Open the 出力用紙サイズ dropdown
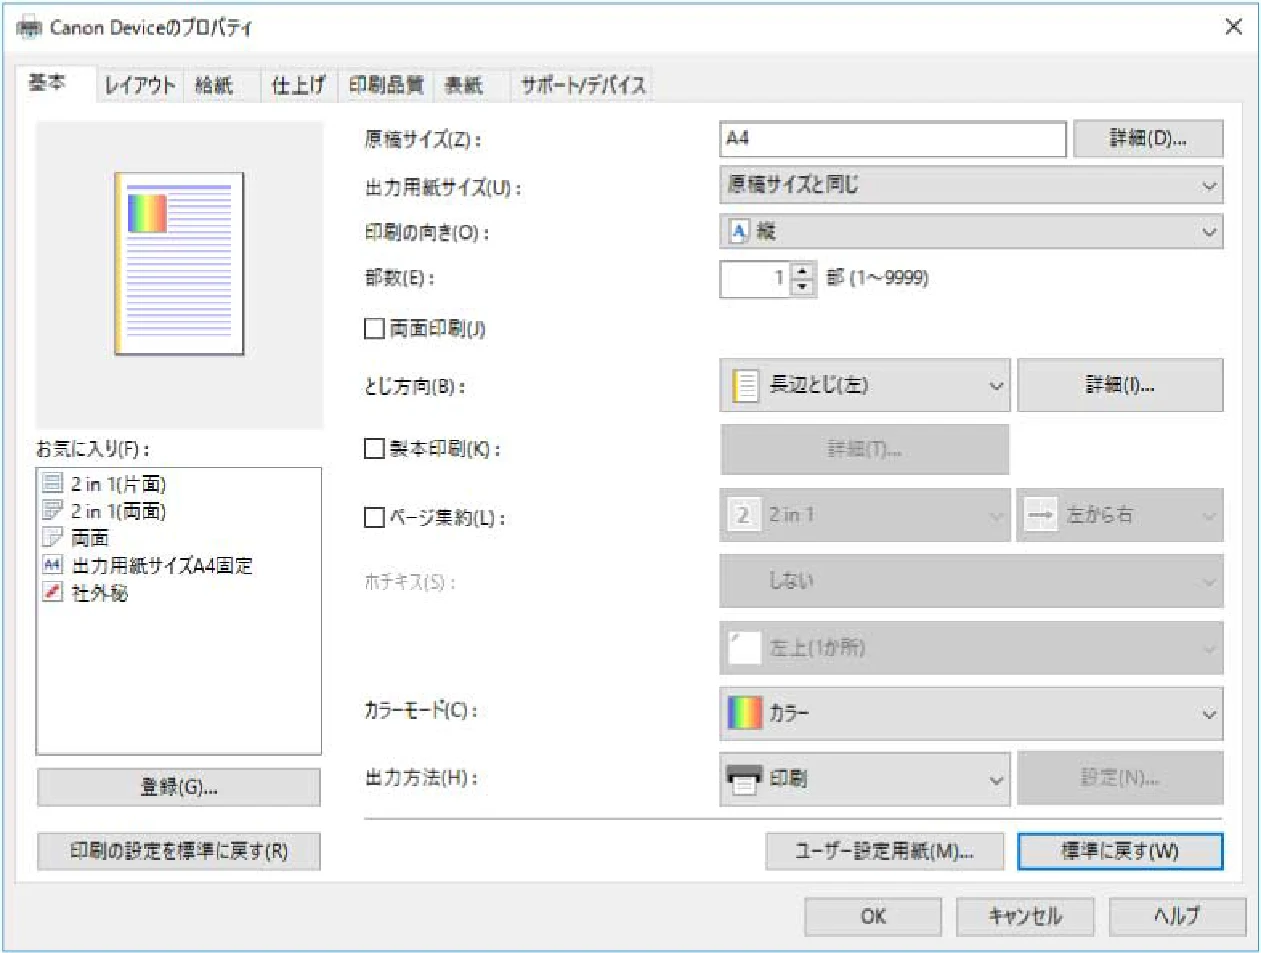The height and width of the screenshot is (953, 1261). 971,185
